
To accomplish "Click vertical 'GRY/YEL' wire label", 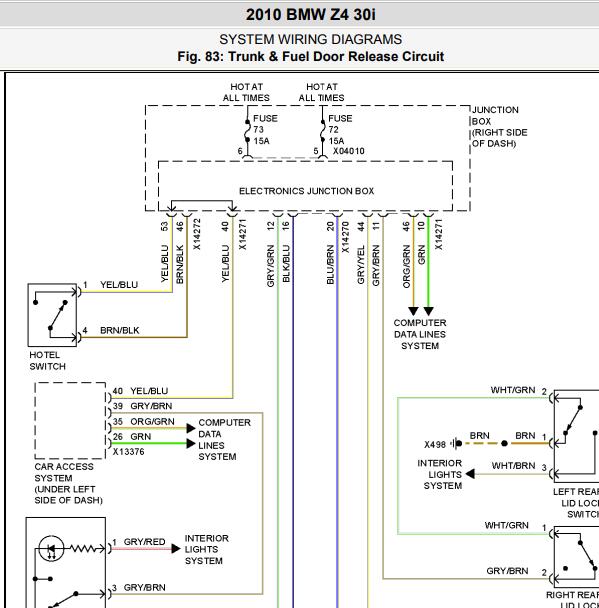I will coord(361,264).
